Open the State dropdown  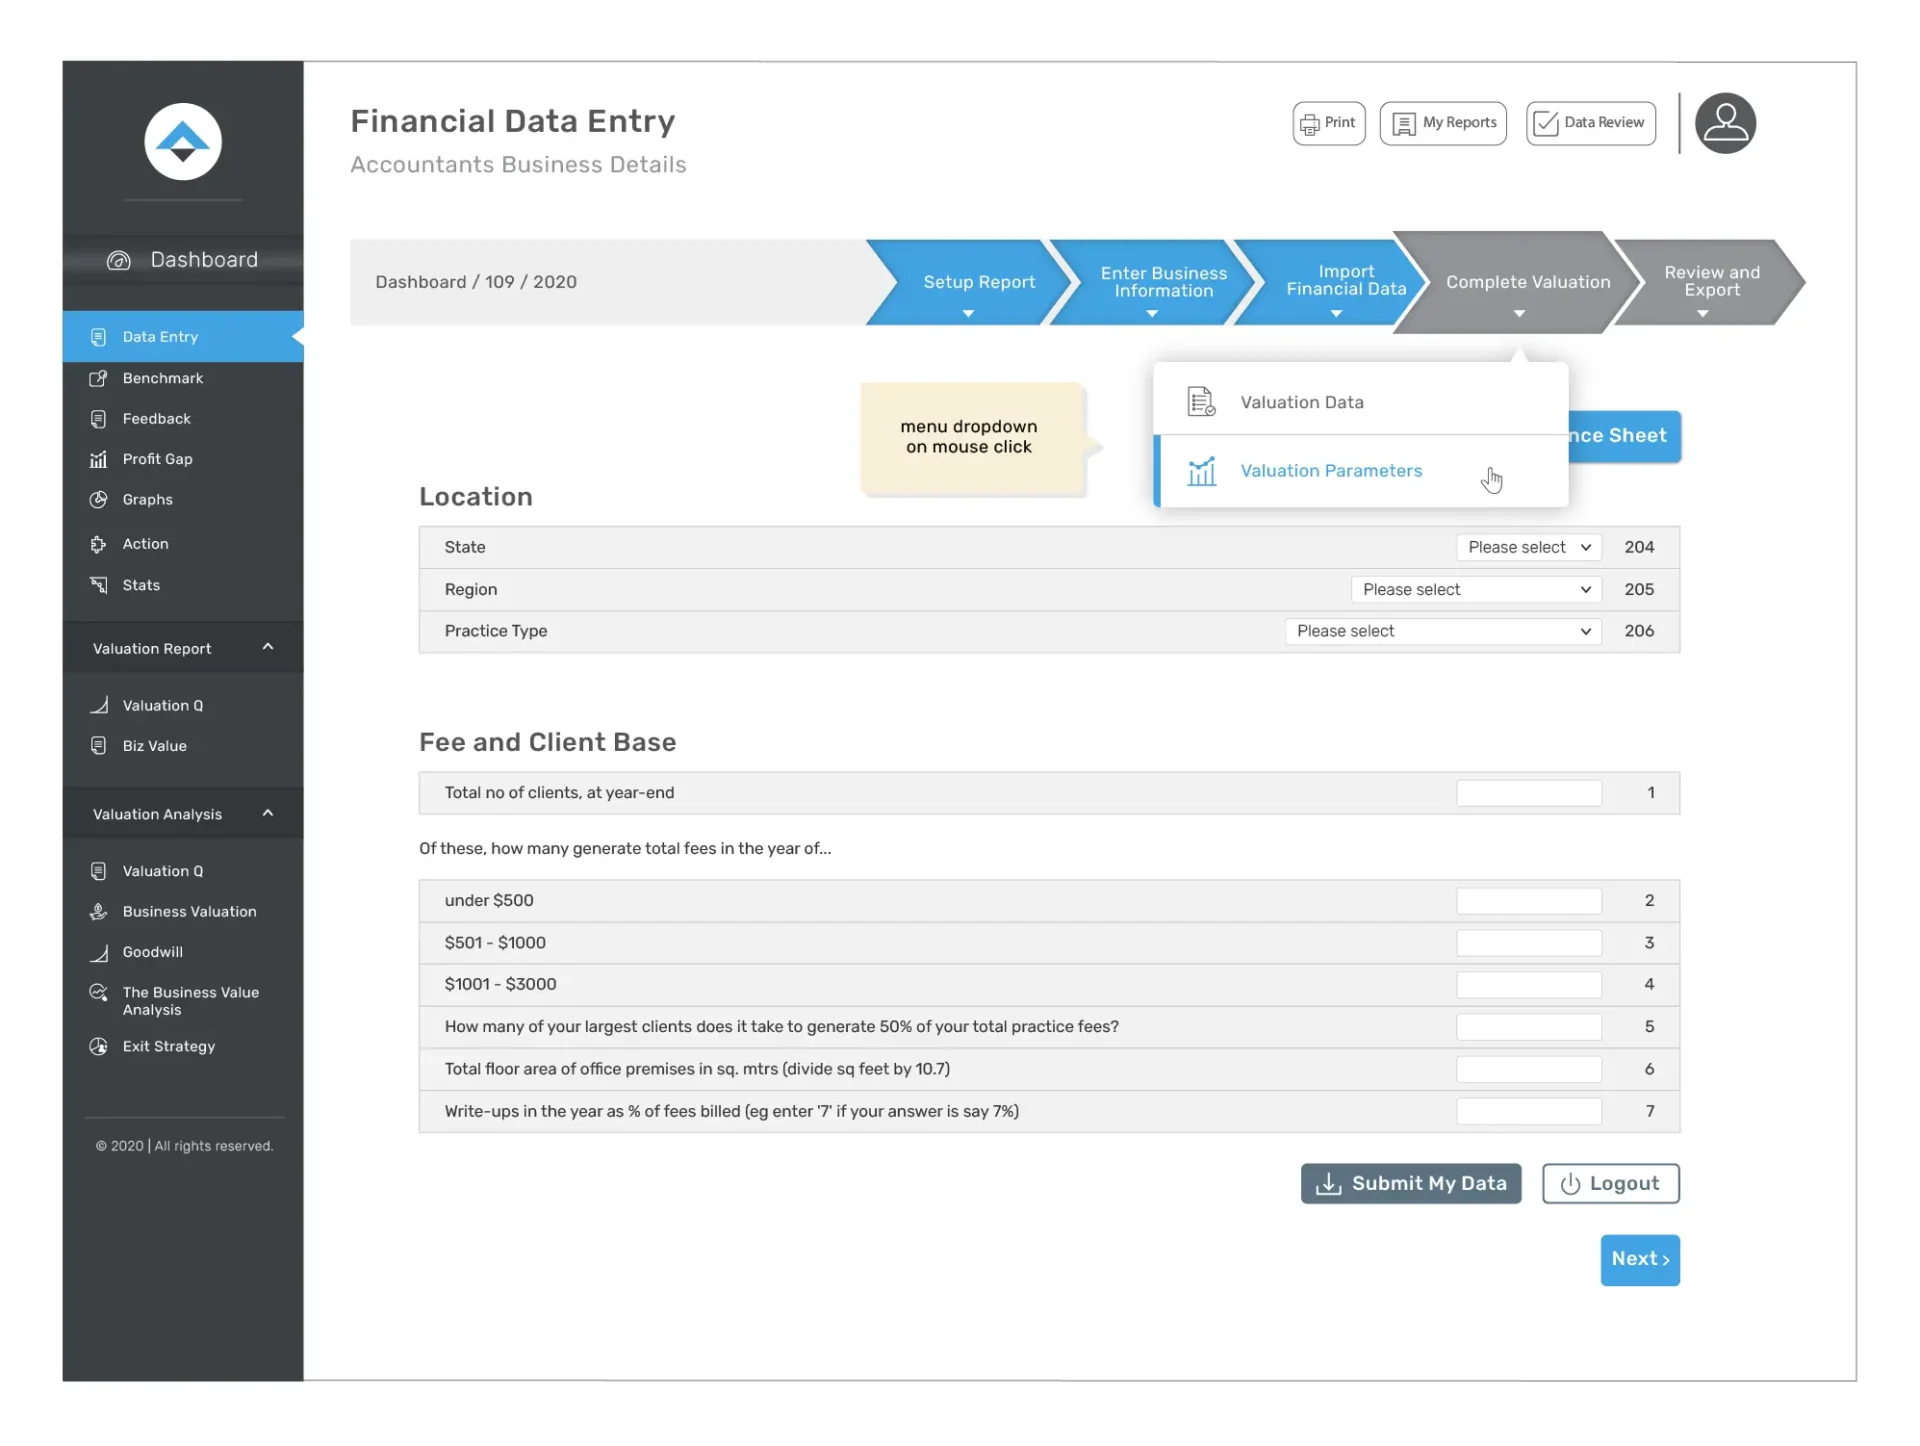pos(1528,547)
